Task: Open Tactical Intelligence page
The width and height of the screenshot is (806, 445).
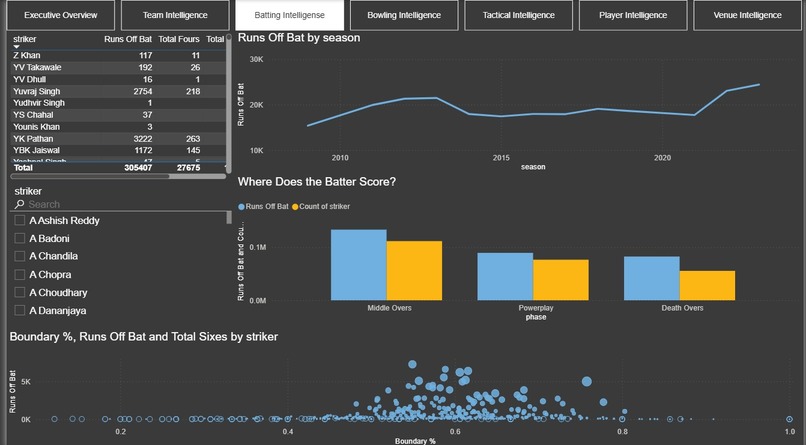Action: 519,15
